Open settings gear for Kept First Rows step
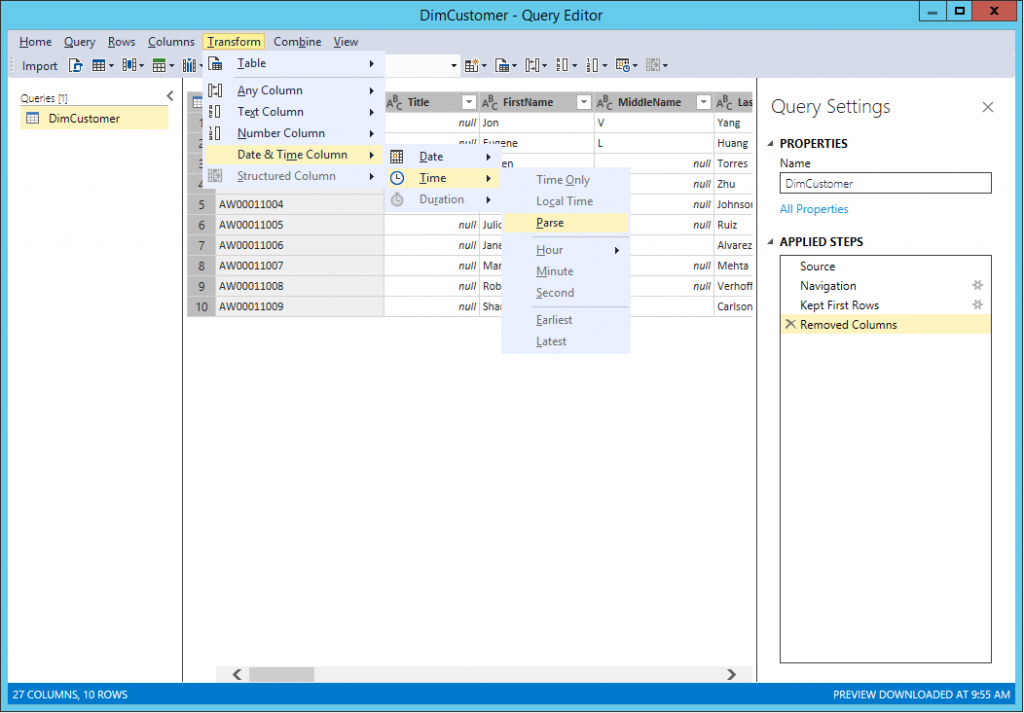 pyautogui.click(x=978, y=305)
